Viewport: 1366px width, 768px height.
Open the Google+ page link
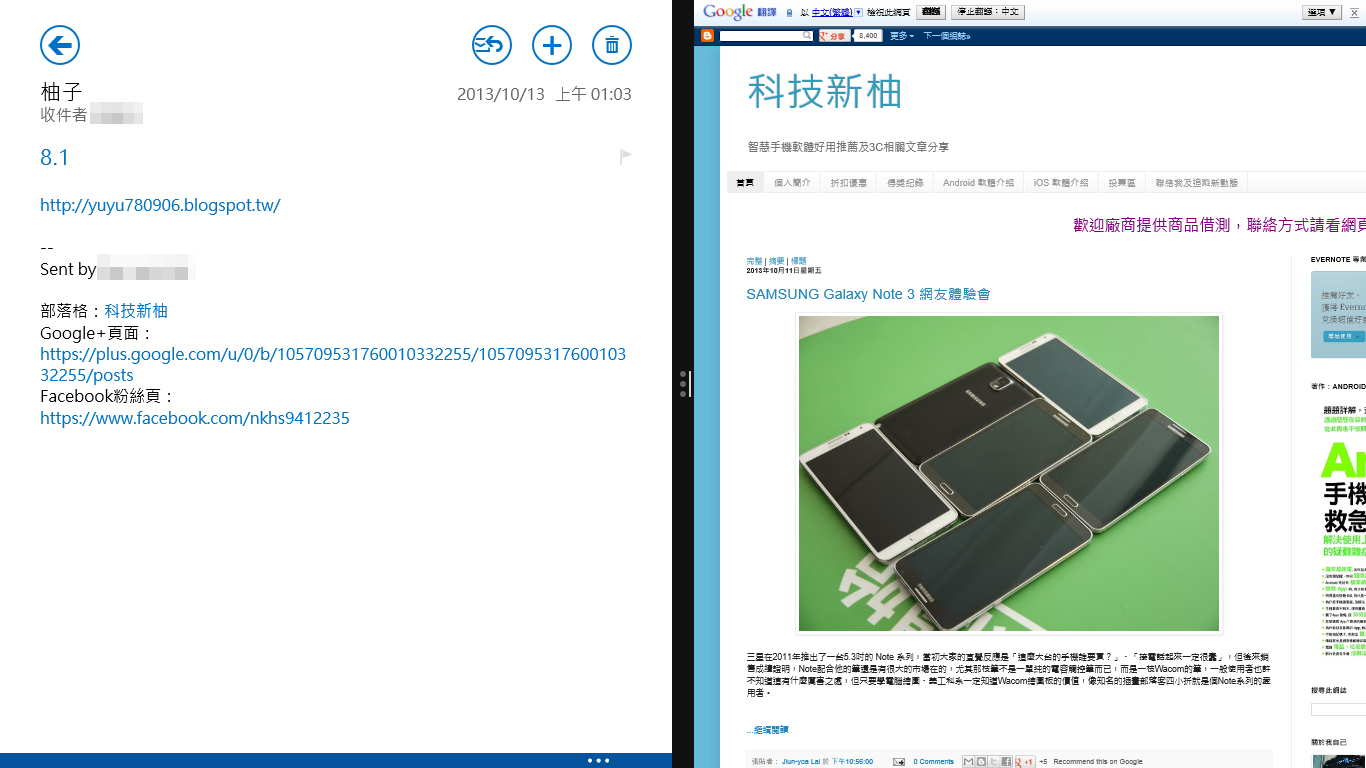click(333, 365)
